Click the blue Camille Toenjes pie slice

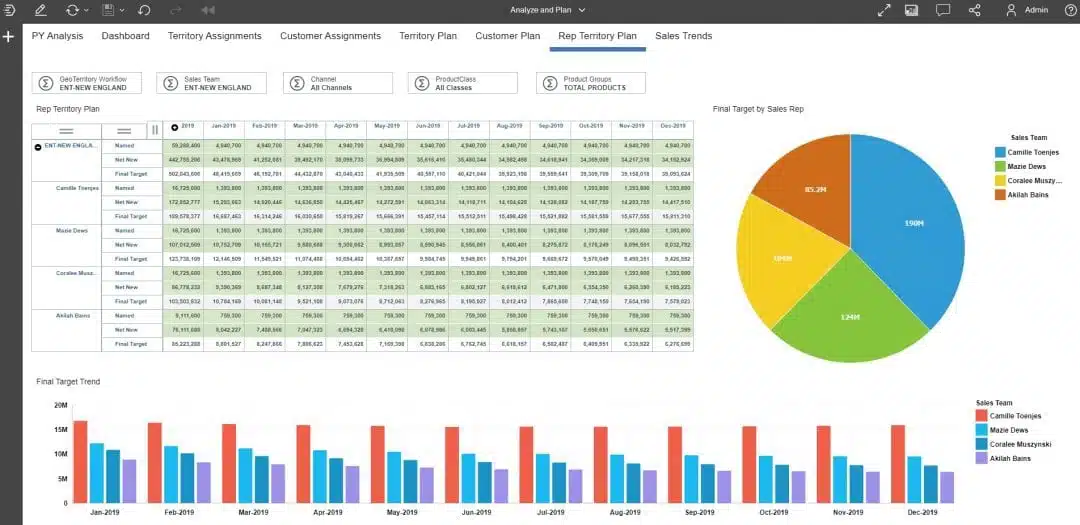tap(908, 224)
